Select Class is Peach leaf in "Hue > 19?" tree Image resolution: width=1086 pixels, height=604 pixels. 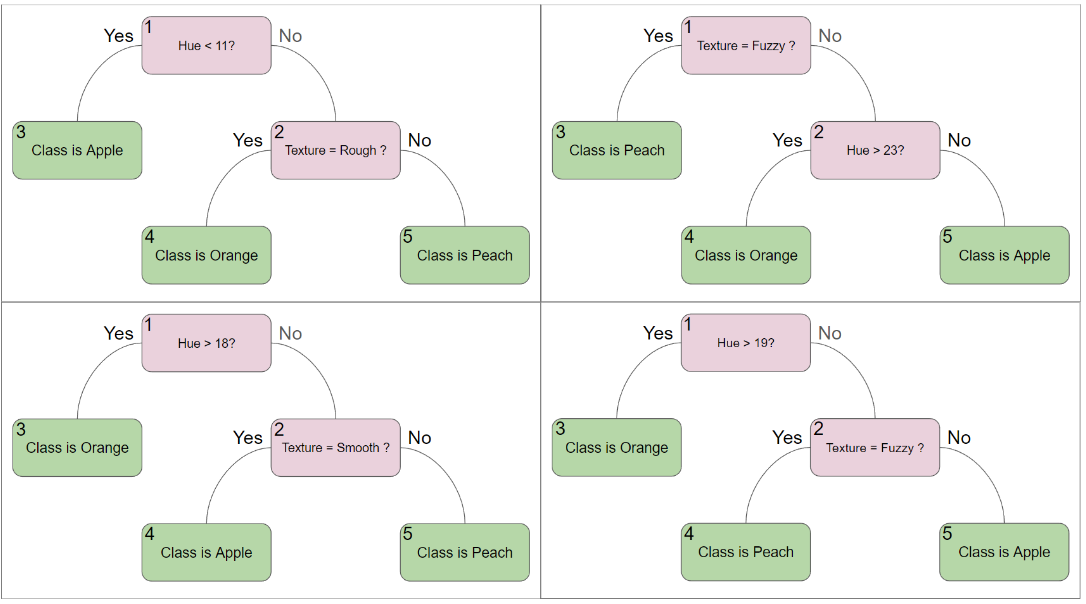pyautogui.click(x=746, y=552)
